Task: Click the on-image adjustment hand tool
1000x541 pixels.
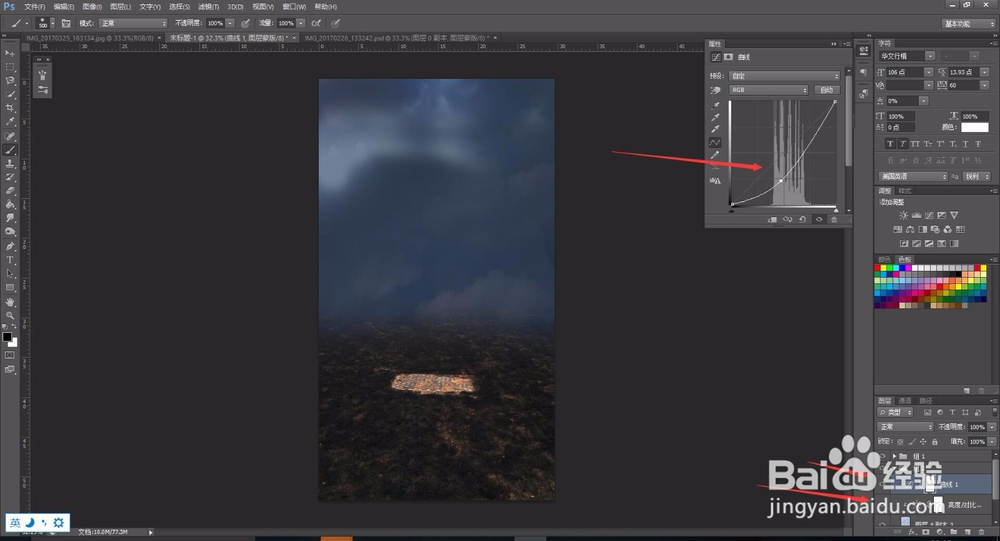Action: (x=716, y=90)
